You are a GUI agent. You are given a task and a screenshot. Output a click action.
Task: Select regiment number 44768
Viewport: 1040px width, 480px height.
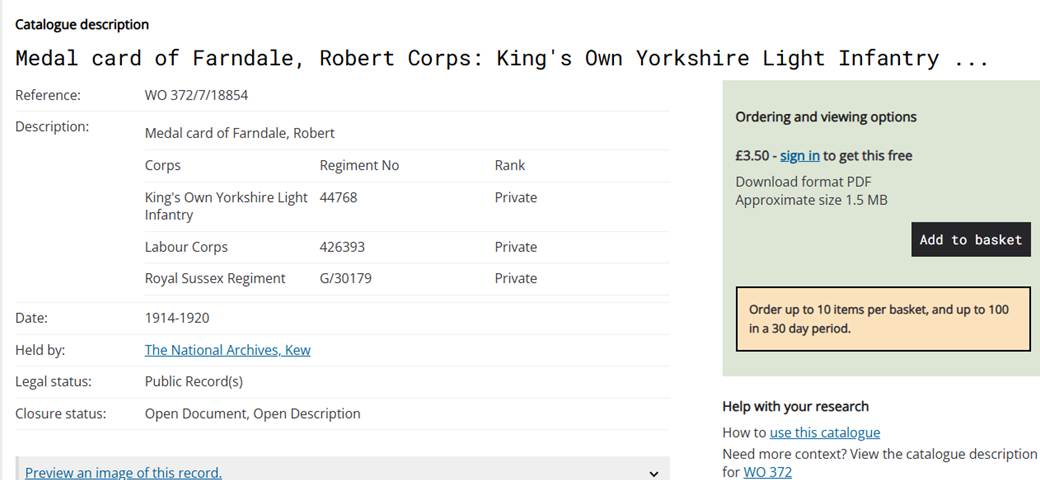click(x=338, y=198)
